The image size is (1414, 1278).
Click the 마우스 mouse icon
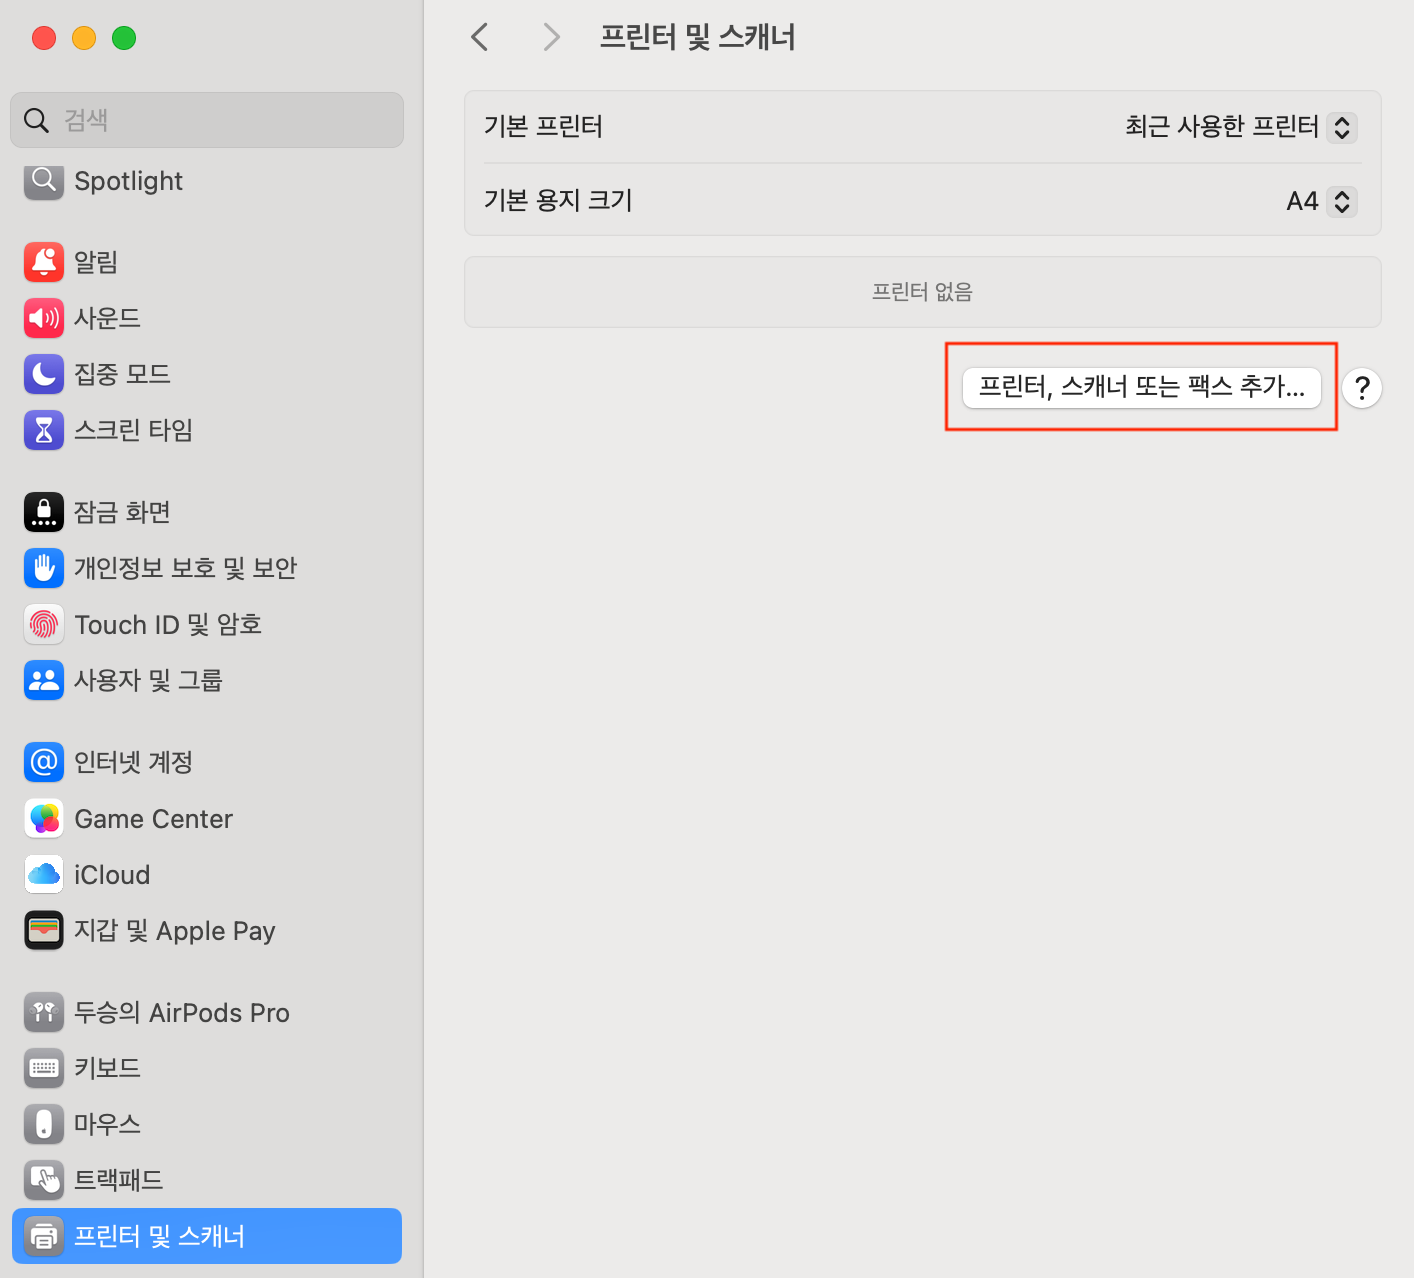(43, 1124)
